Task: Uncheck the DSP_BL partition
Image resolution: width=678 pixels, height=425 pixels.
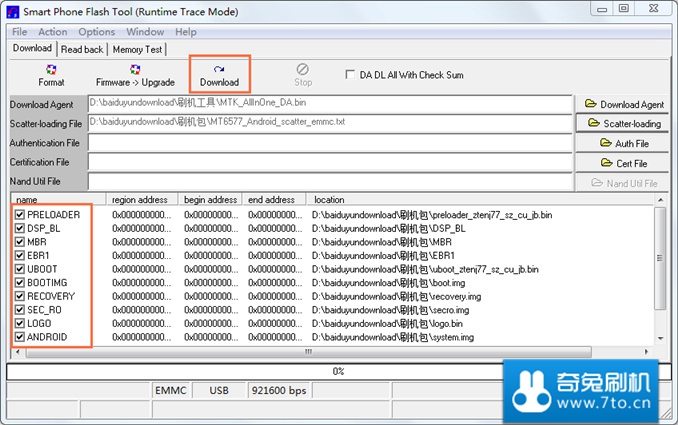Action: (19, 228)
